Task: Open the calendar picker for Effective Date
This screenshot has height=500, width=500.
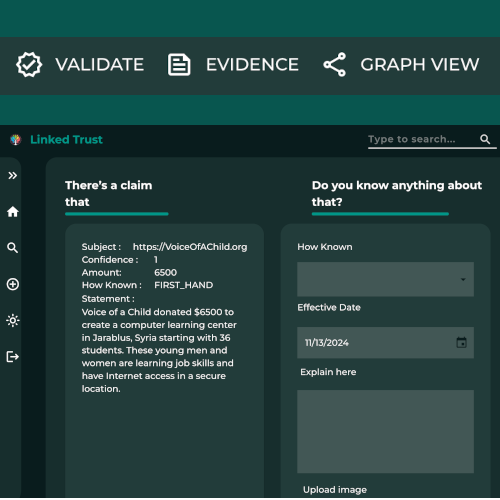Action: [x=461, y=342]
